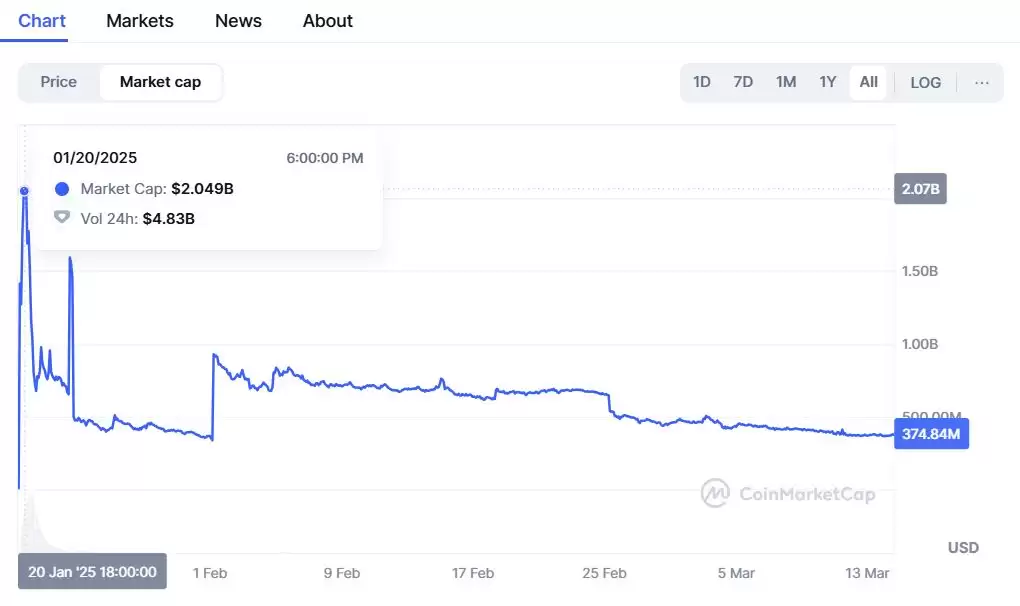Screen dimensions: 1020x606
Task: Switch chart to Price view
Action: click(58, 82)
